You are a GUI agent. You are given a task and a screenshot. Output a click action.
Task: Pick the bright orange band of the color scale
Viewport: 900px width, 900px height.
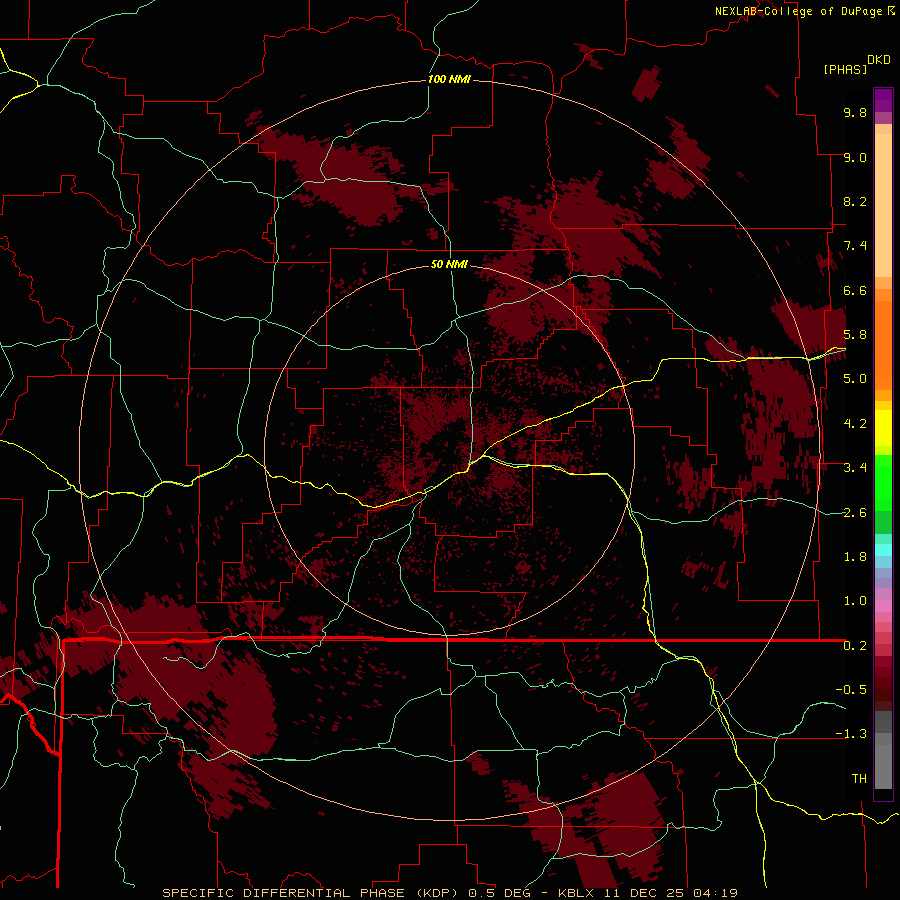point(883,344)
